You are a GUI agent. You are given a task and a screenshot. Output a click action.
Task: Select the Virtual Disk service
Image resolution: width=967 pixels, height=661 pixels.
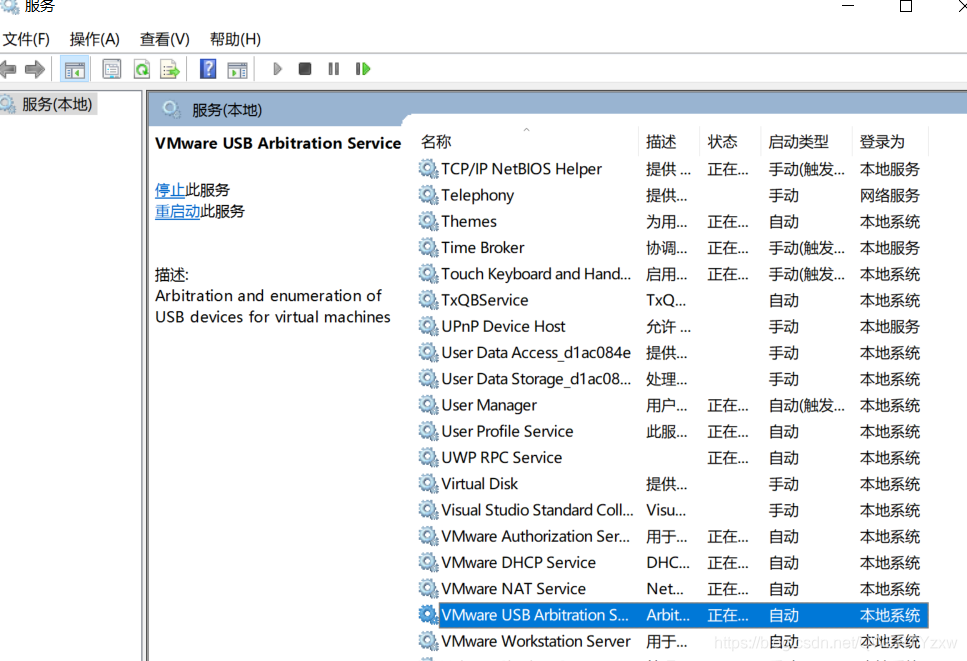coord(672,484)
